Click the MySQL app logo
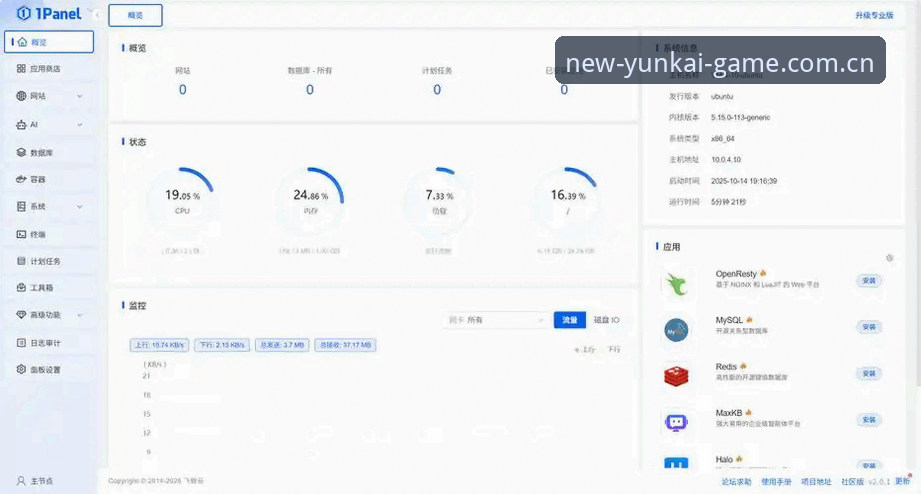 (x=676, y=330)
